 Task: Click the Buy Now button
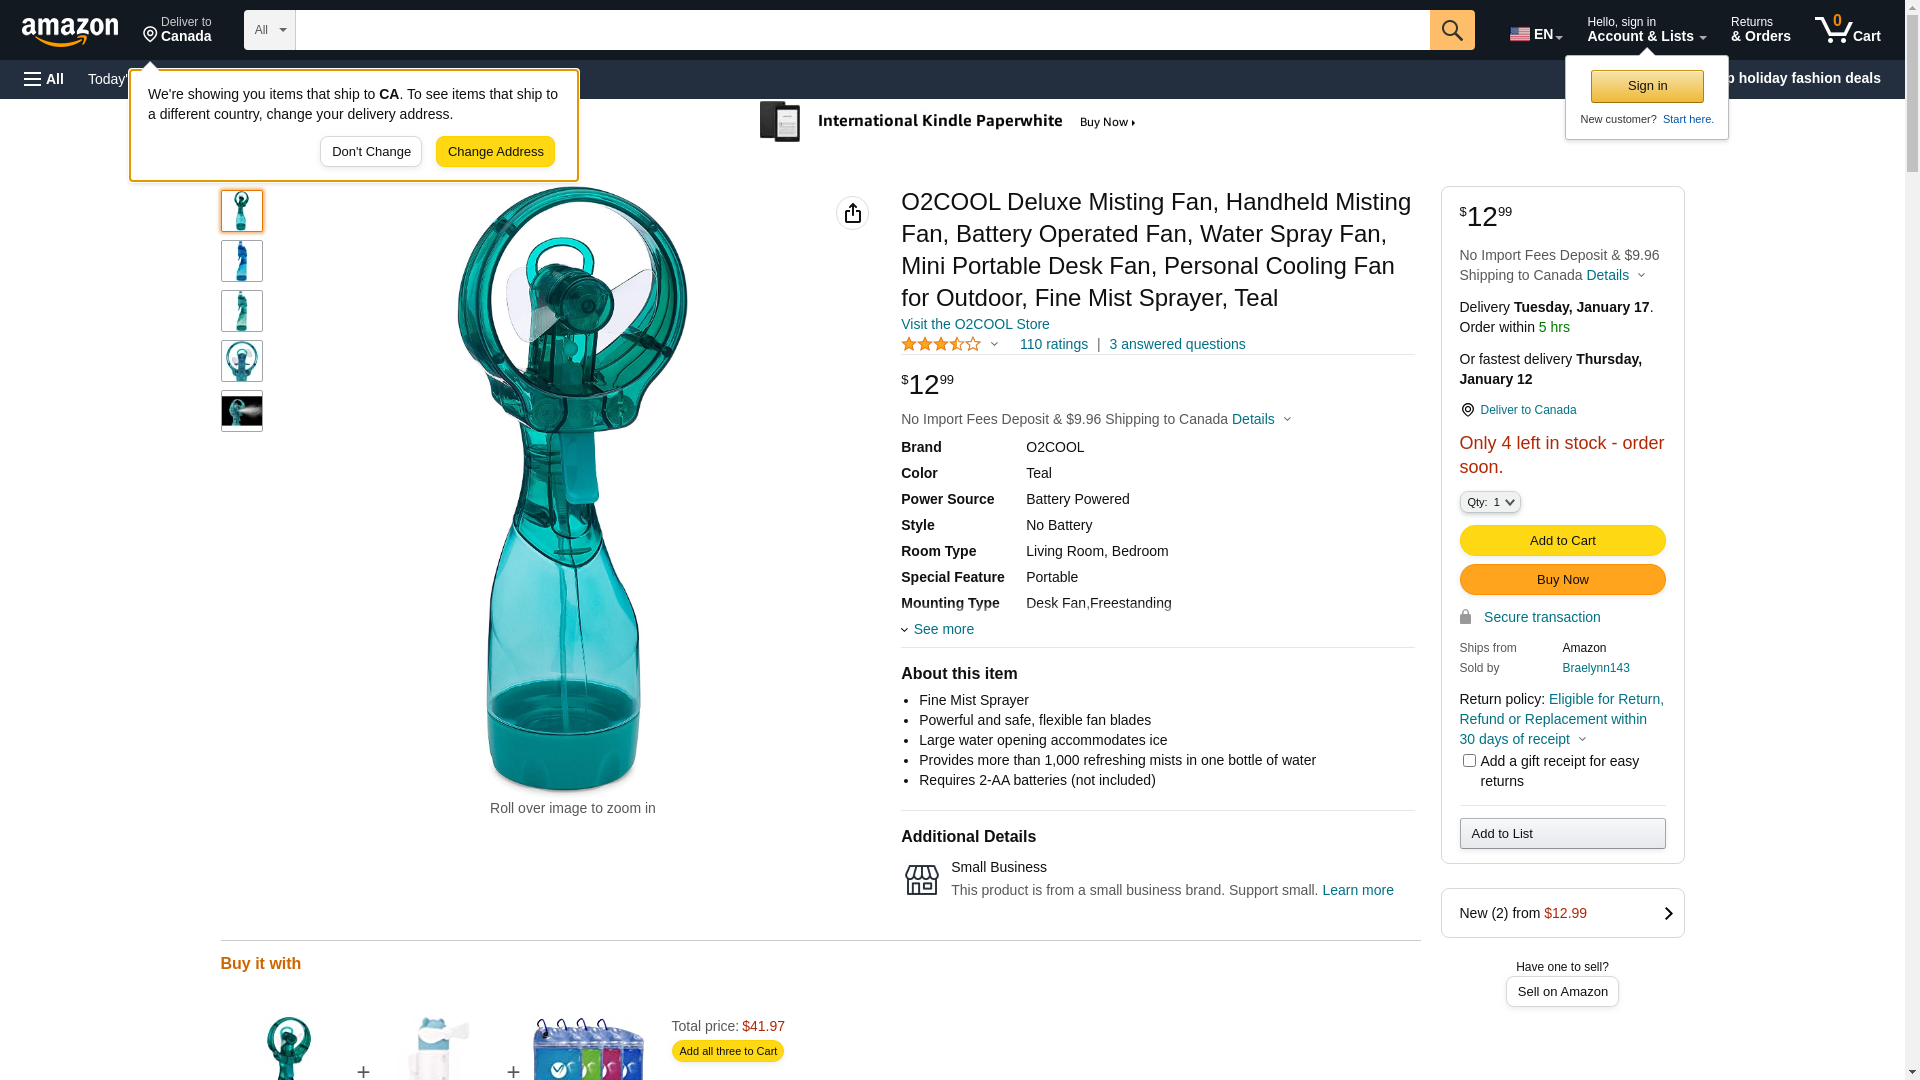[x=1562, y=580]
